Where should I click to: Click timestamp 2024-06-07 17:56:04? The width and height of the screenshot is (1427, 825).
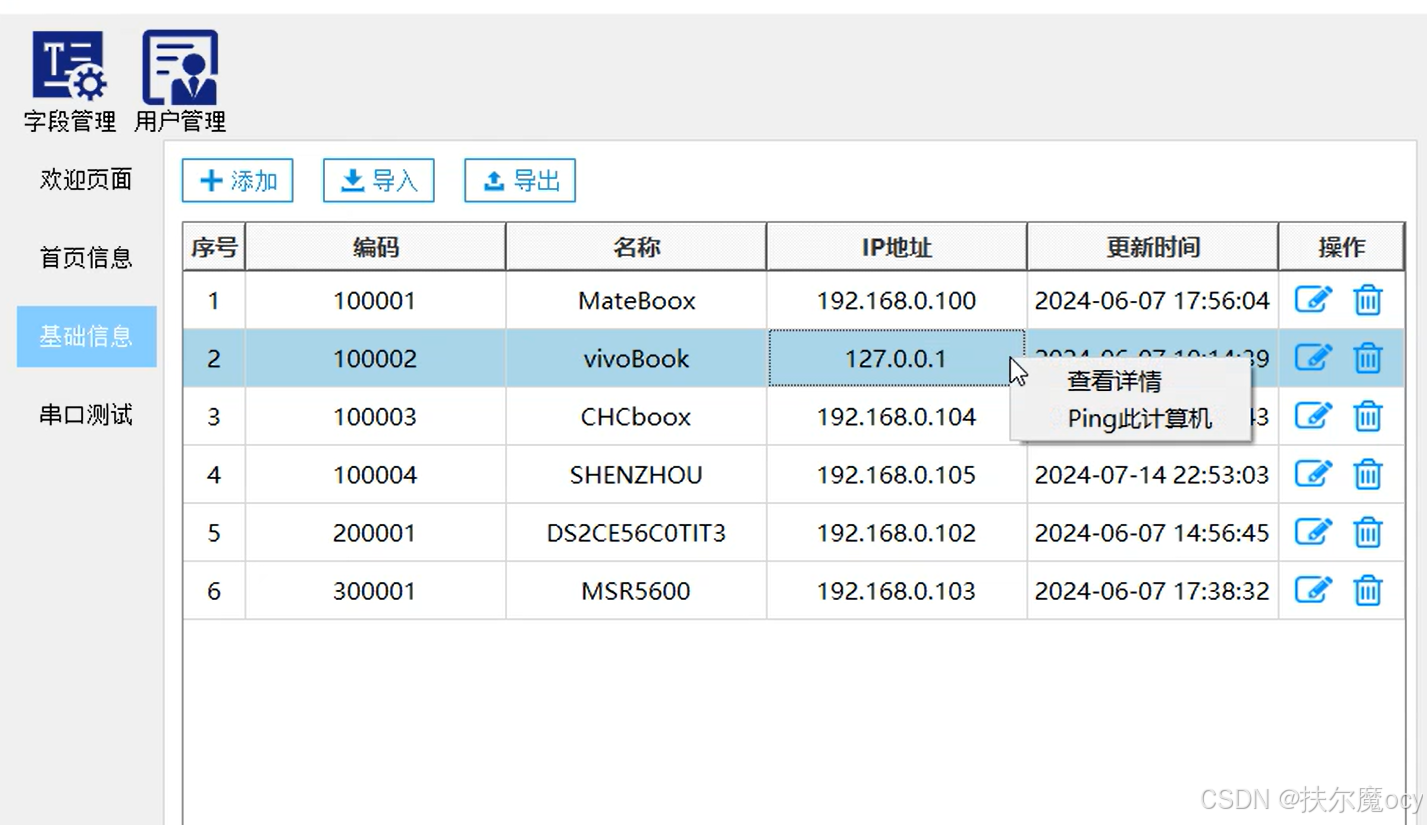[1152, 300]
